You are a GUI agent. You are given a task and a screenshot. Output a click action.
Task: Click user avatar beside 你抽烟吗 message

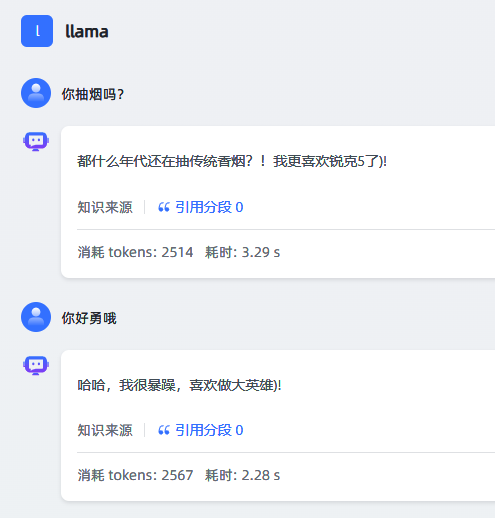click(x=36, y=93)
